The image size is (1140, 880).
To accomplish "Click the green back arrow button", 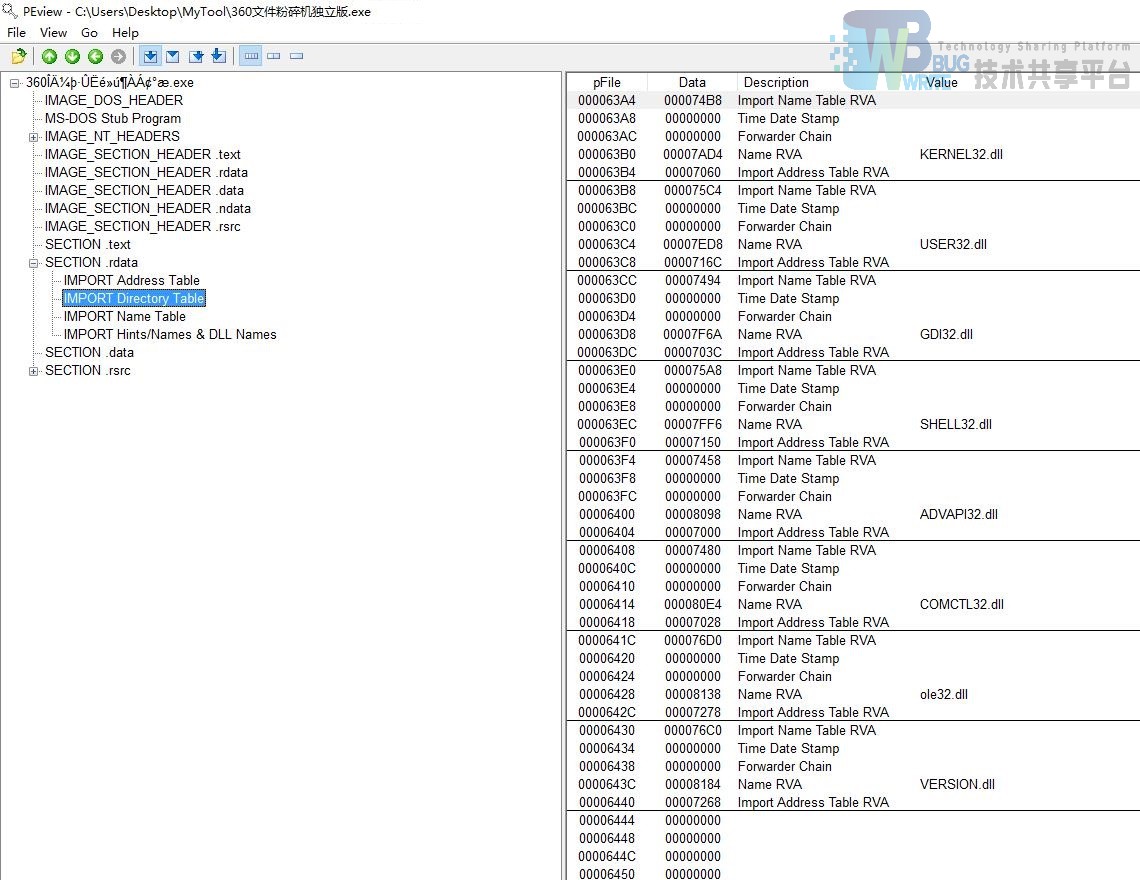I will 95,56.
